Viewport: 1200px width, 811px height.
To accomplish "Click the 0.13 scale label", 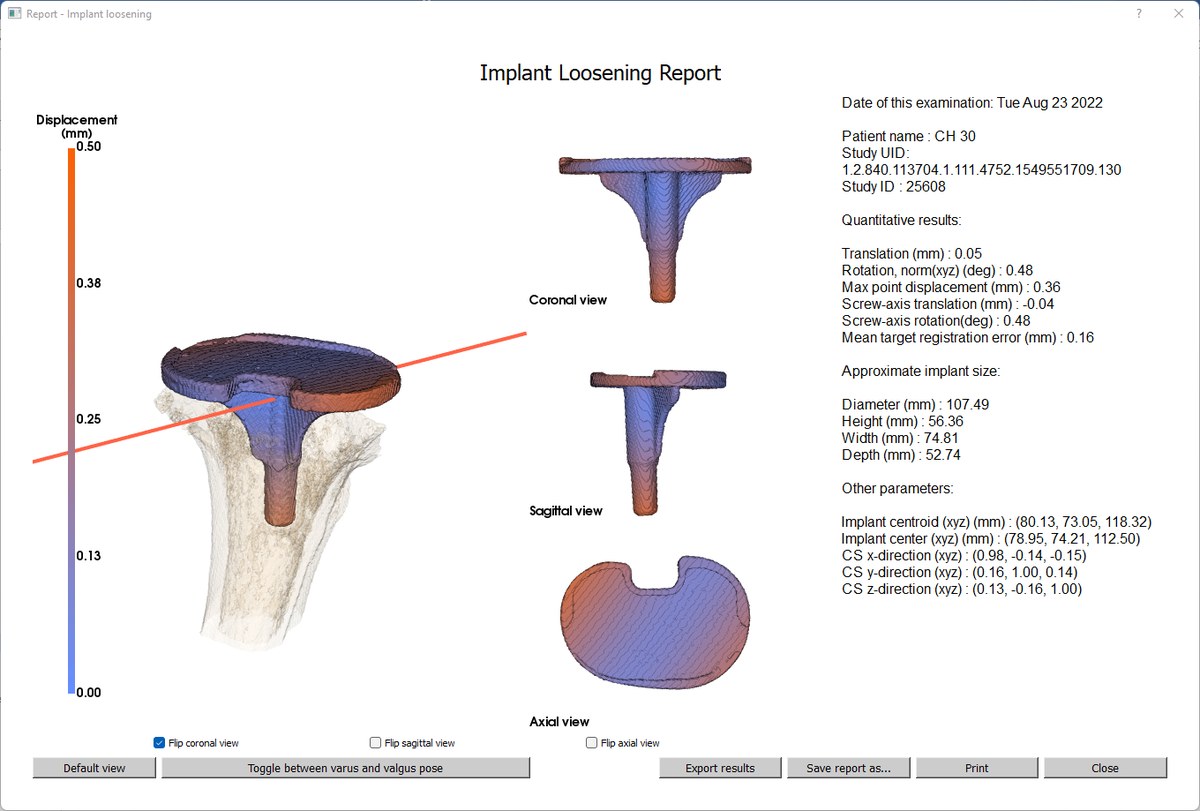I will pyautogui.click(x=89, y=556).
